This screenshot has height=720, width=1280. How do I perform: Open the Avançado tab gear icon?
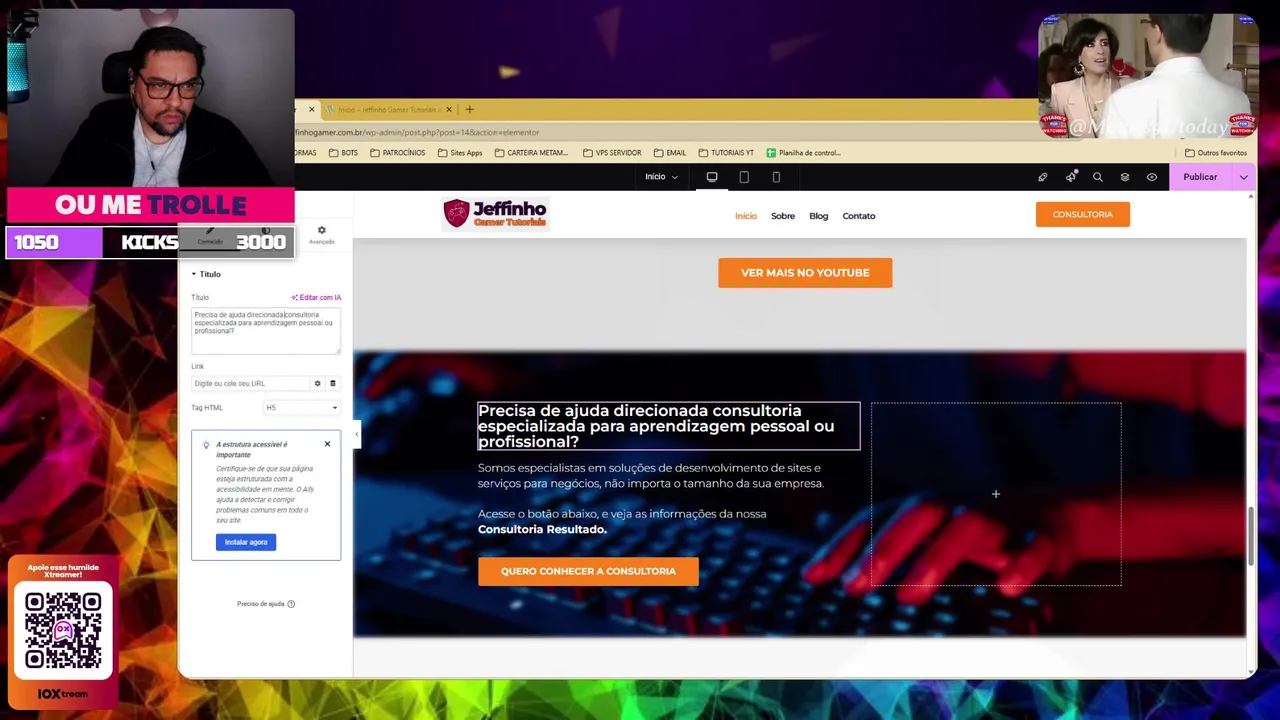[321, 235]
